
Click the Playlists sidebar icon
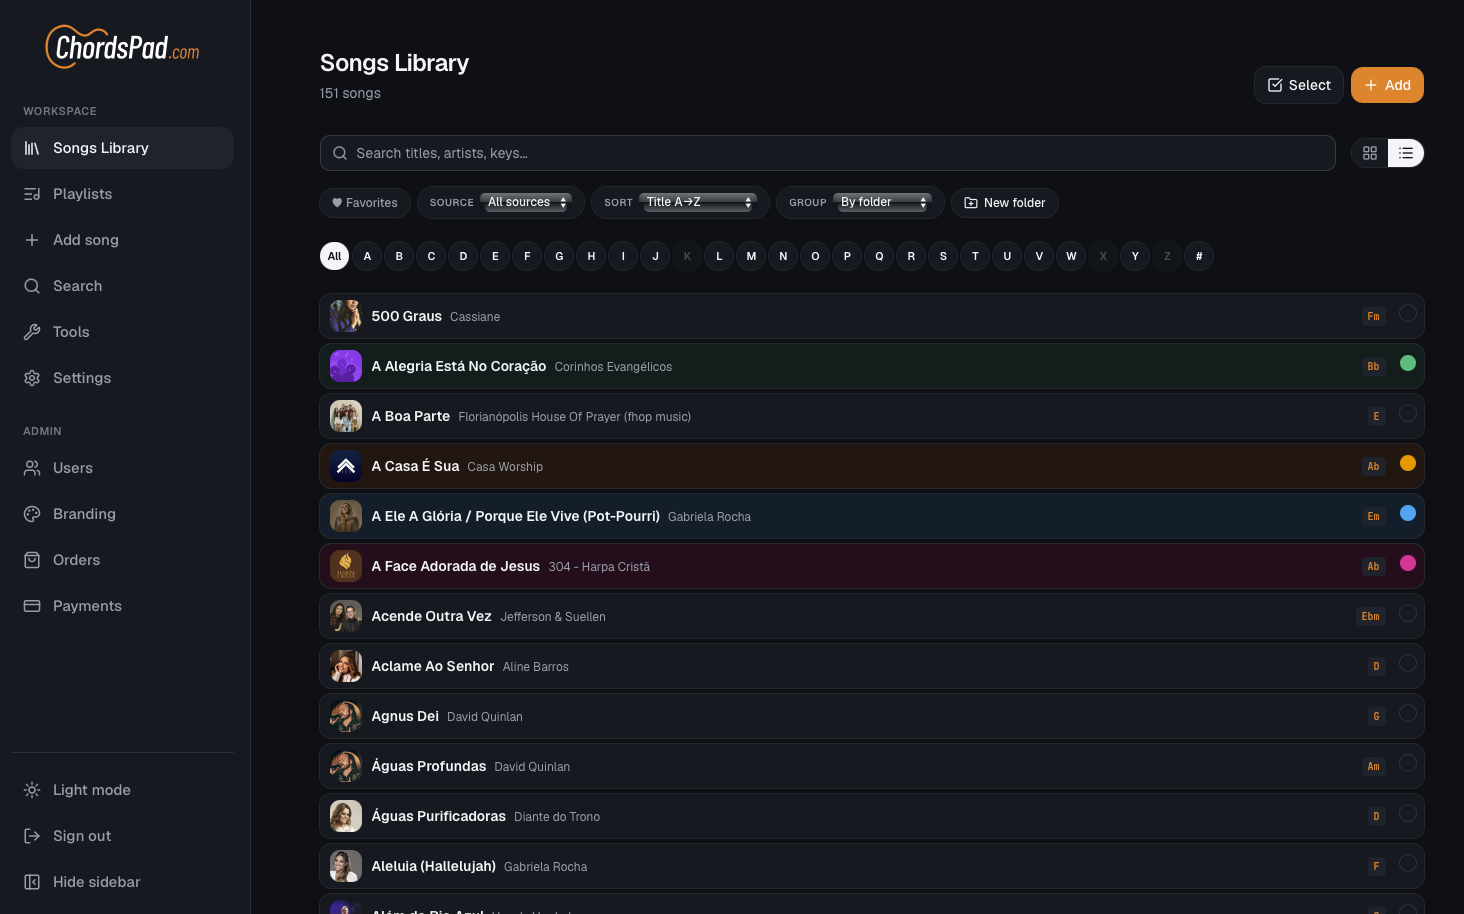[x=32, y=194]
